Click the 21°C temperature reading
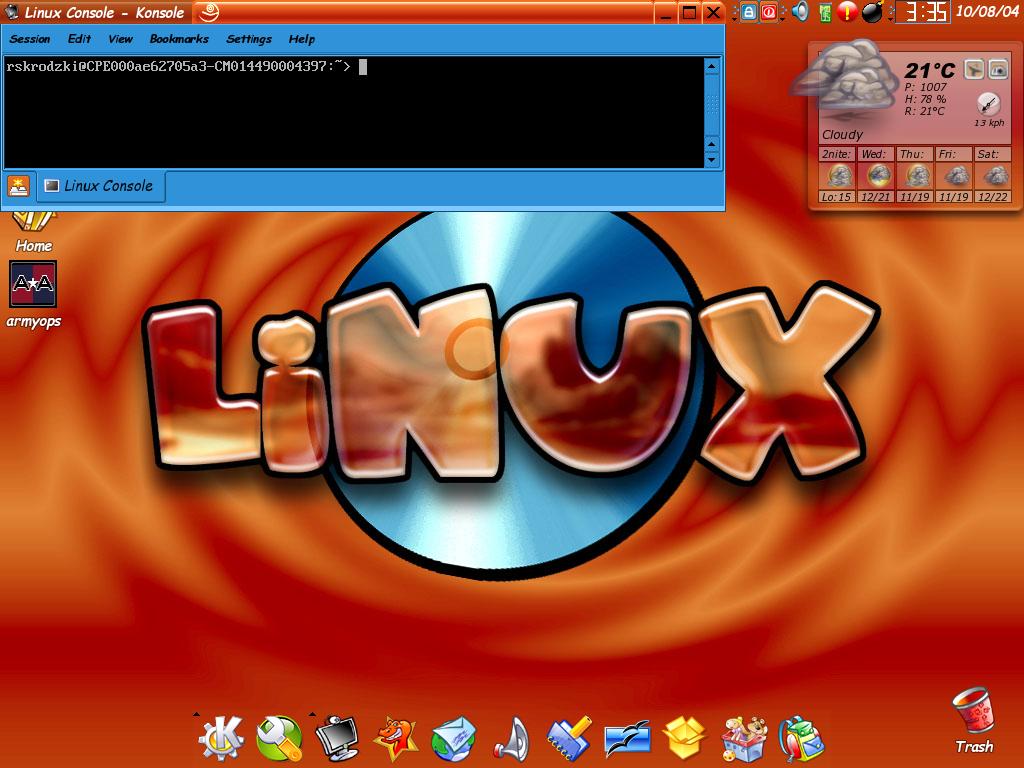Screen dimensions: 1024x768 pos(930,70)
